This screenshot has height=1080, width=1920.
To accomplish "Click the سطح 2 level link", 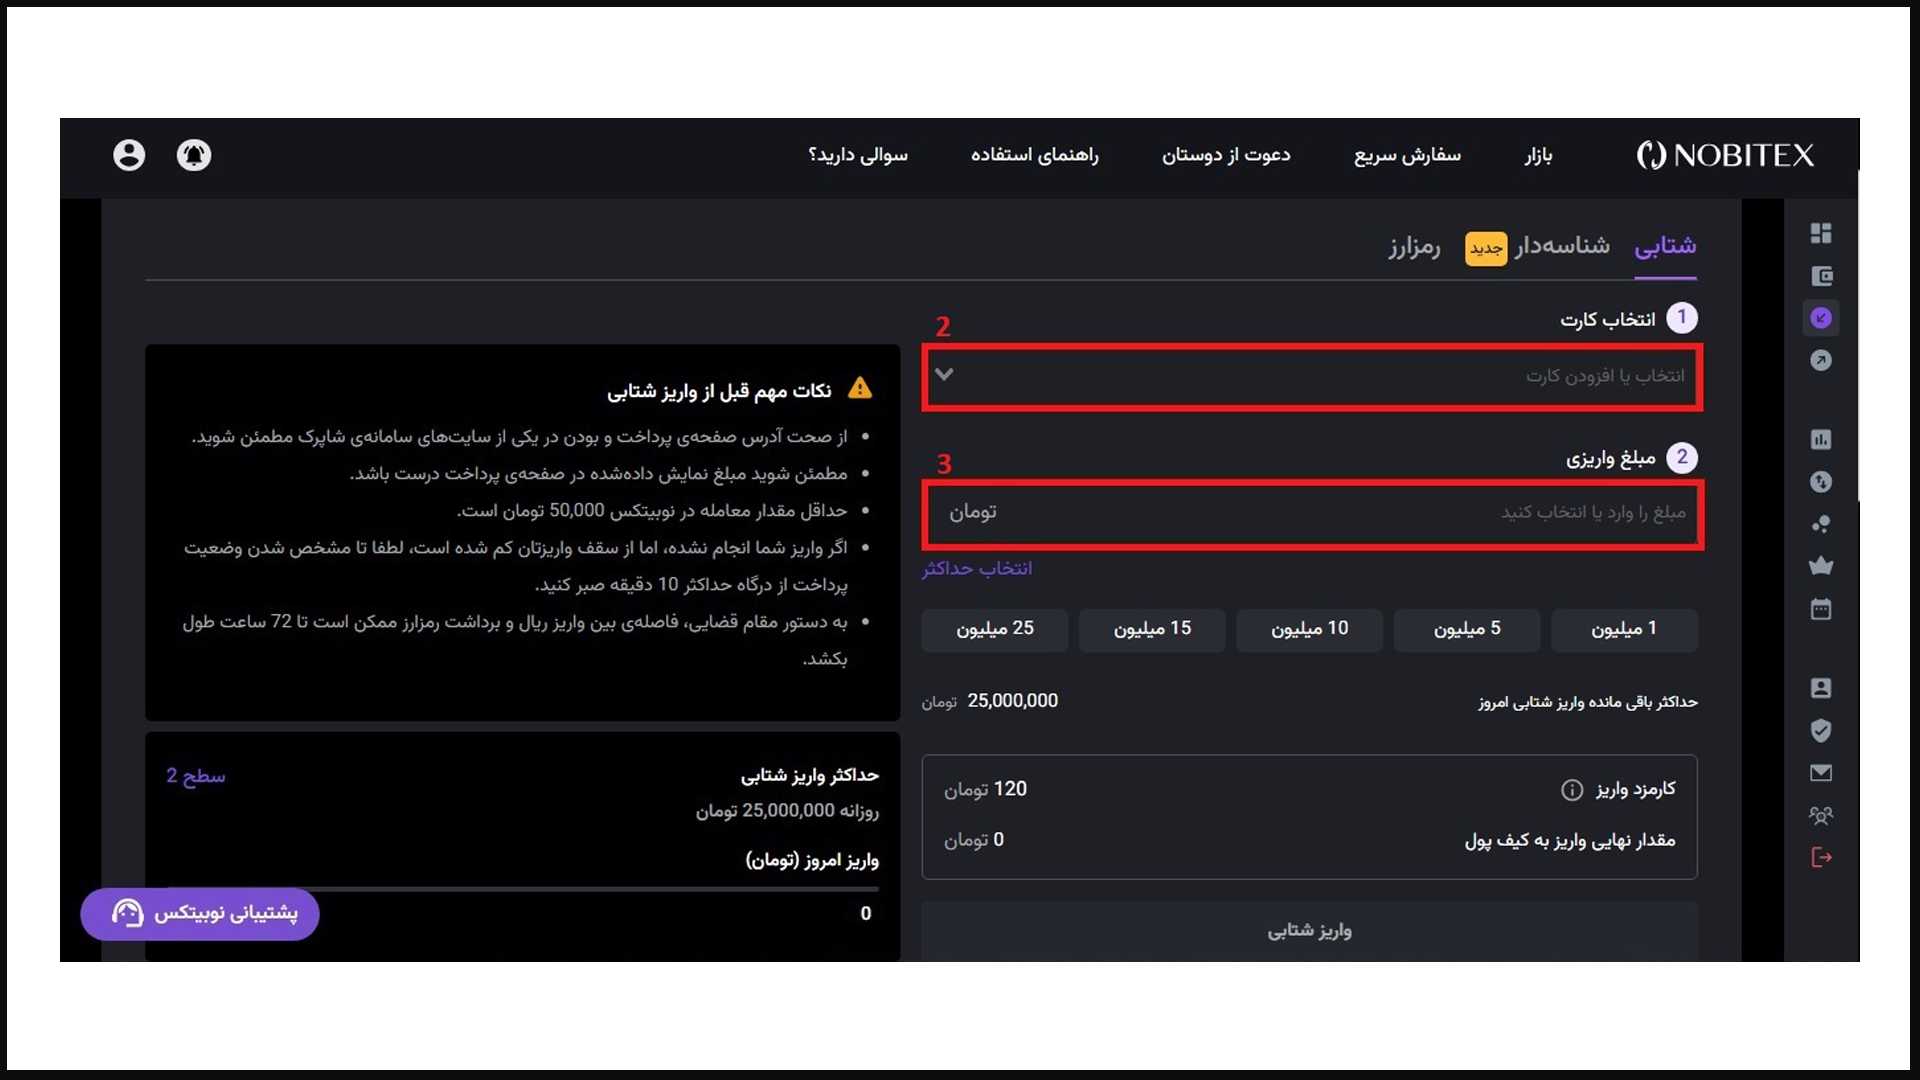I will pos(196,776).
